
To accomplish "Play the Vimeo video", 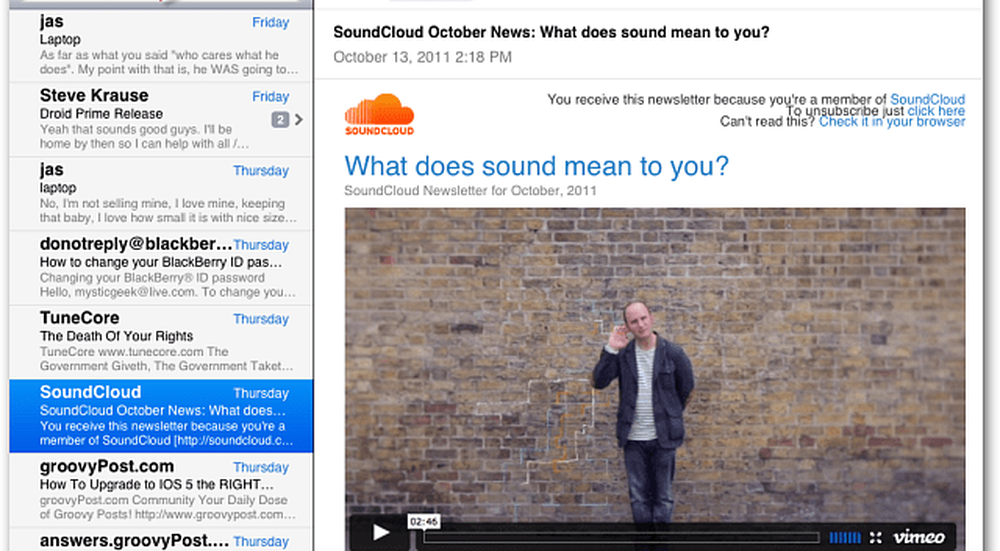I will coord(381,533).
